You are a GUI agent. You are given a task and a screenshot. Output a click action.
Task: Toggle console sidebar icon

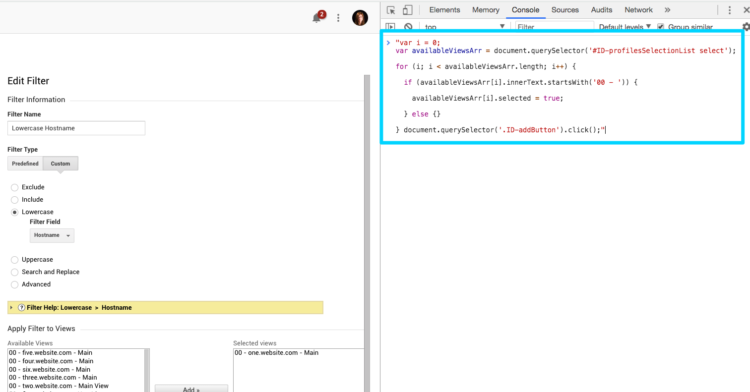pyautogui.click(x=390, y=27)
